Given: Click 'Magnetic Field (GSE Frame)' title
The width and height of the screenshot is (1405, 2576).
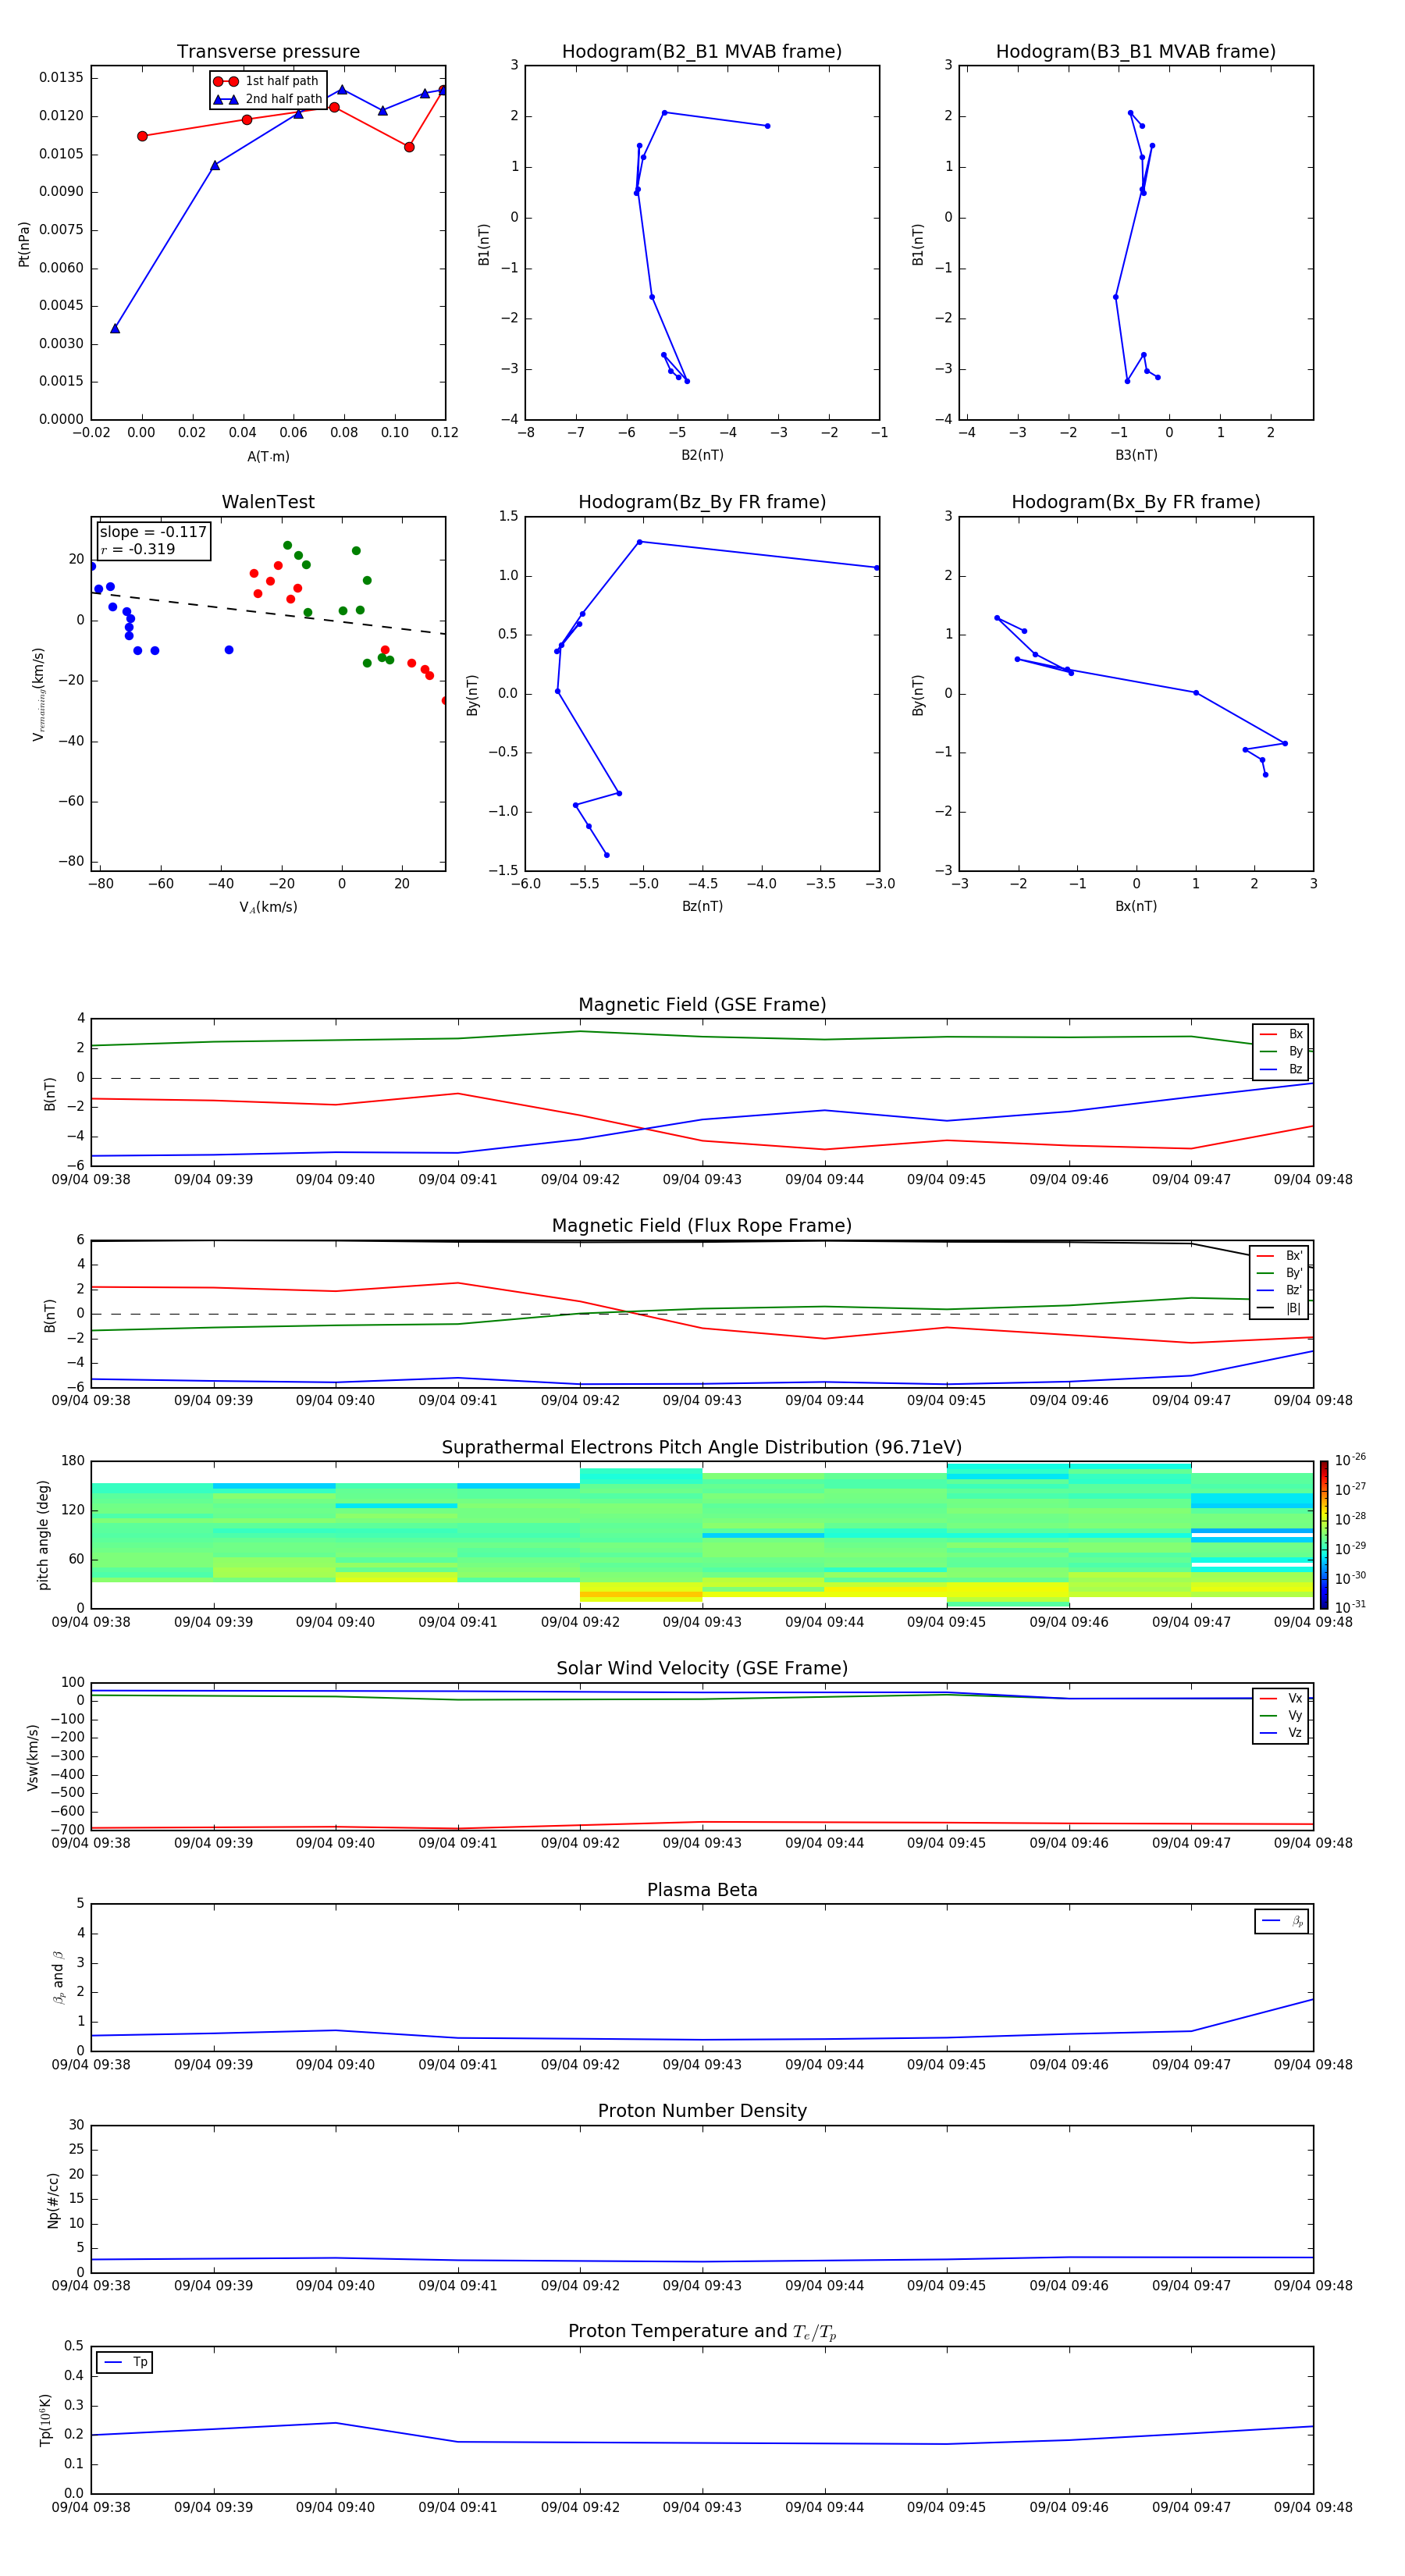Looking at the screenshot, I should (x=702, y=1004).
